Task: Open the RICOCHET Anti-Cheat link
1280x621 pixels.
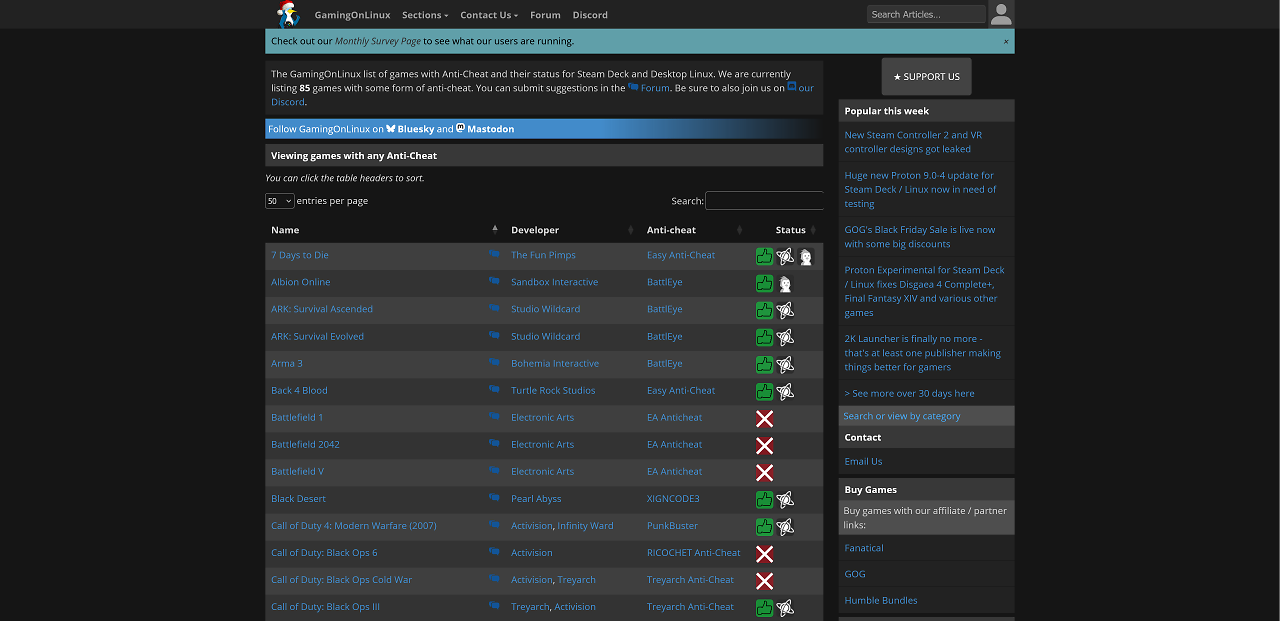Action: tap(694, 552)
